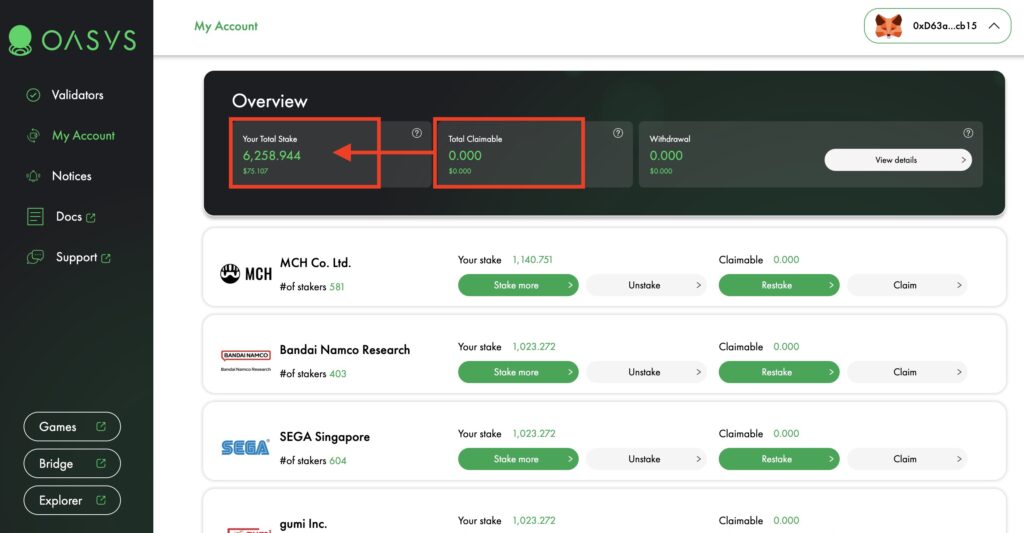Restake MCH Co. Ltd. rewards
The height and width of the screenshot is (533, 1024).
(x=778, y=285)
